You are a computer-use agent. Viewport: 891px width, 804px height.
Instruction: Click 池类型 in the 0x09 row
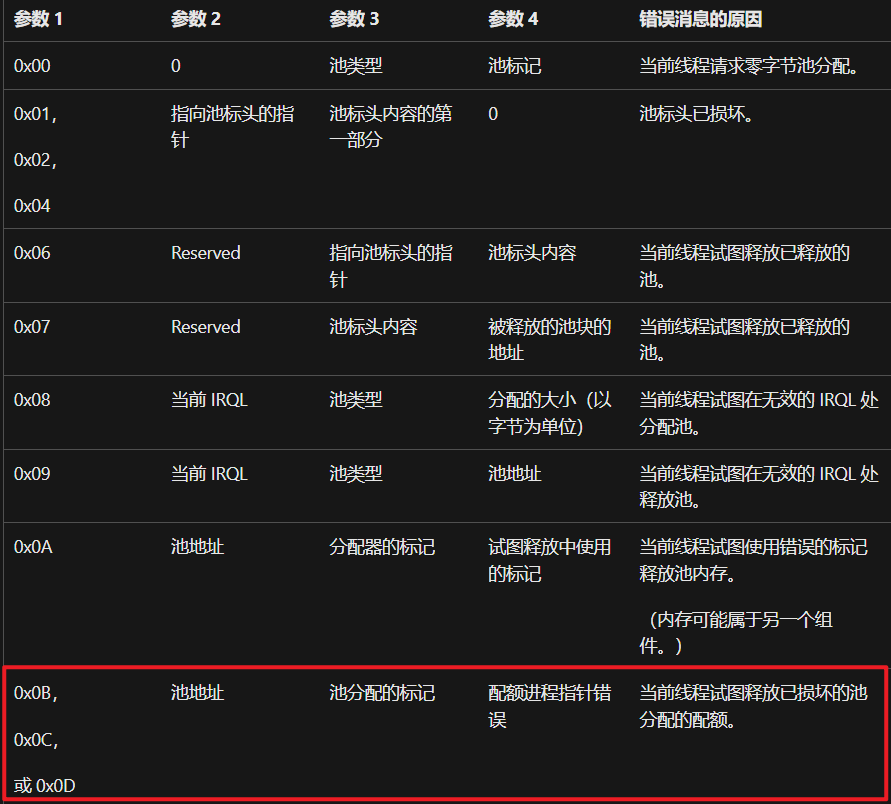point(356,474)
